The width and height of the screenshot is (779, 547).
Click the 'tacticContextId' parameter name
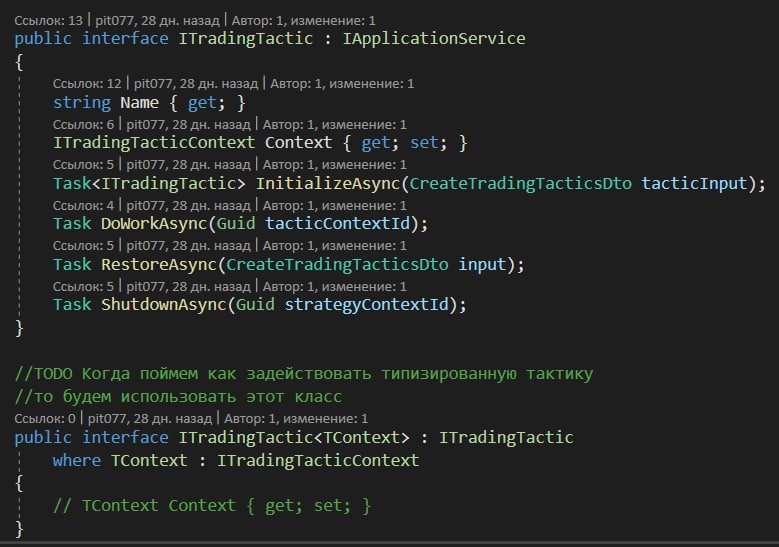pos(337,224)
